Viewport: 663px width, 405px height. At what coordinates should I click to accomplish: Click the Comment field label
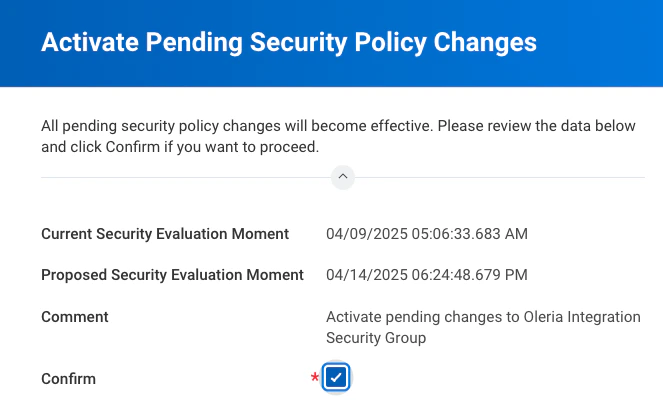75,317
